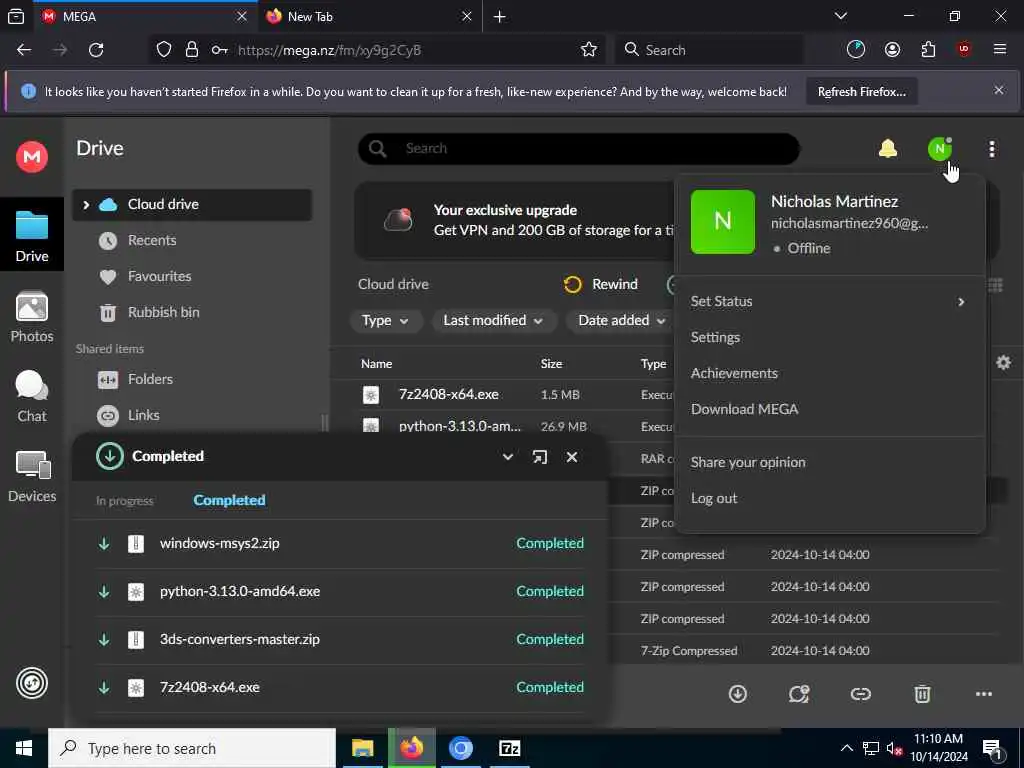Show hidden system tray icons

pyautogui.click(x=846, y=748)
